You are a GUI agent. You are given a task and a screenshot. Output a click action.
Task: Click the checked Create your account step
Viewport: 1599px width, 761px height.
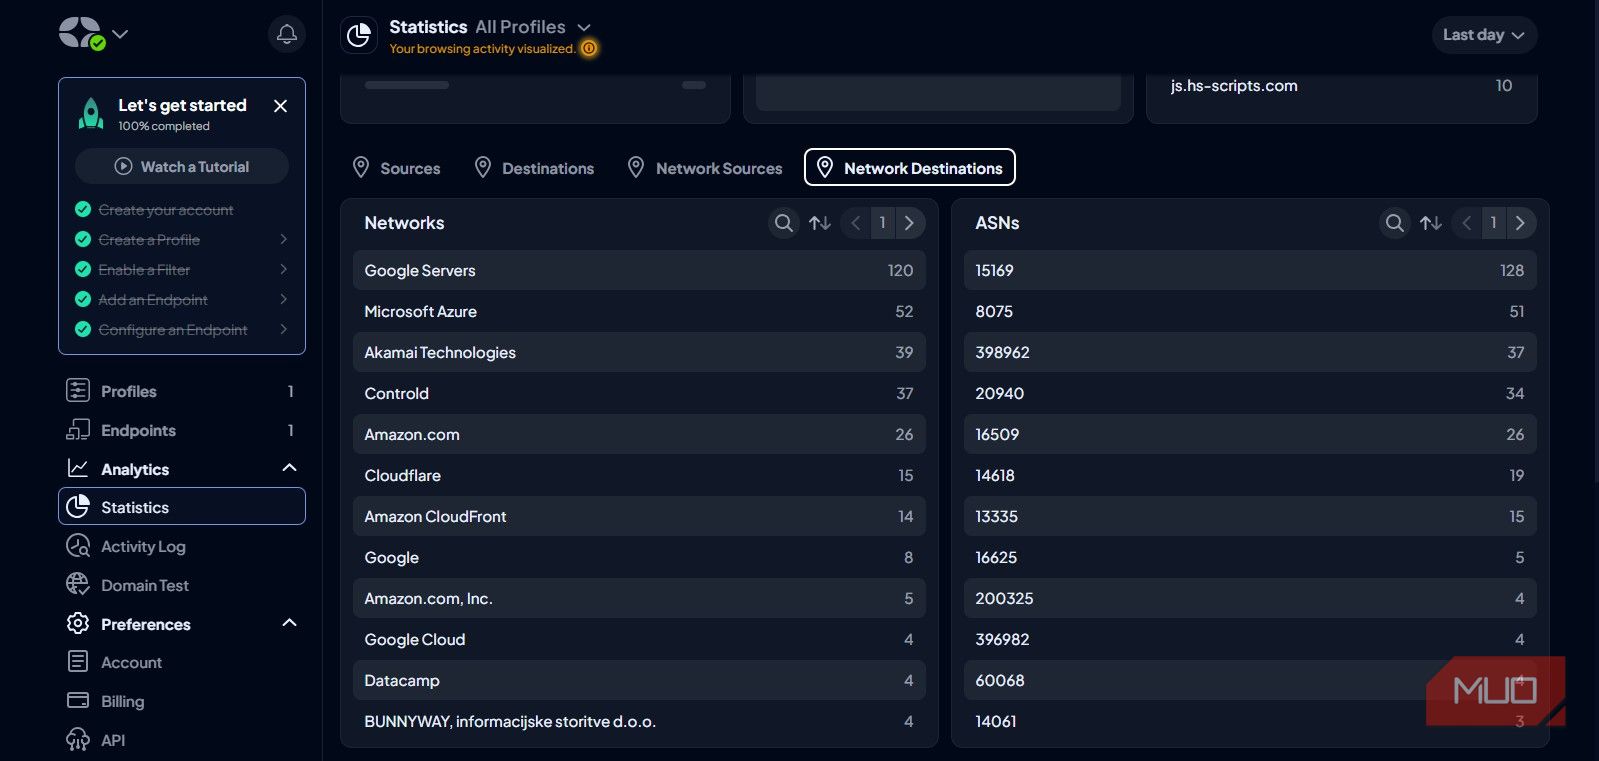(x=165, y=210)
